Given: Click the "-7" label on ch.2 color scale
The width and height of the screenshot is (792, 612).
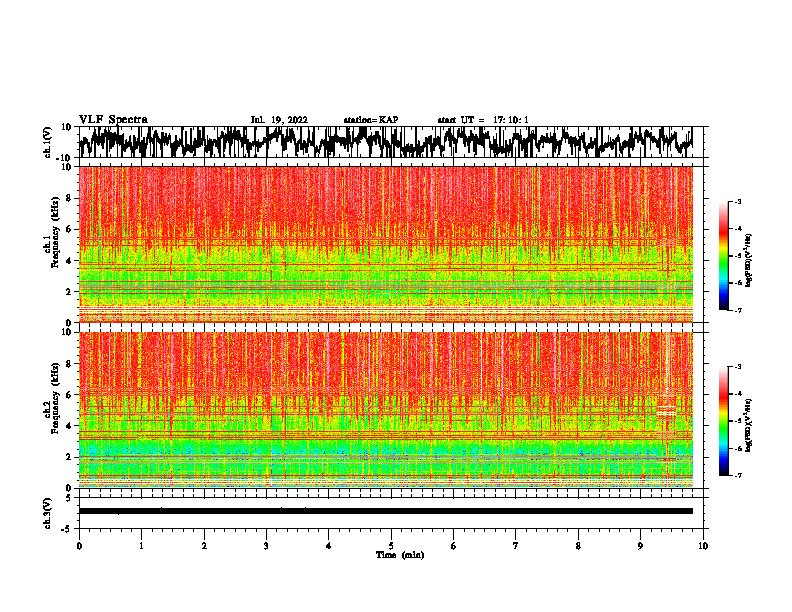Looking at the screenshot, I should tap(738, 475).
